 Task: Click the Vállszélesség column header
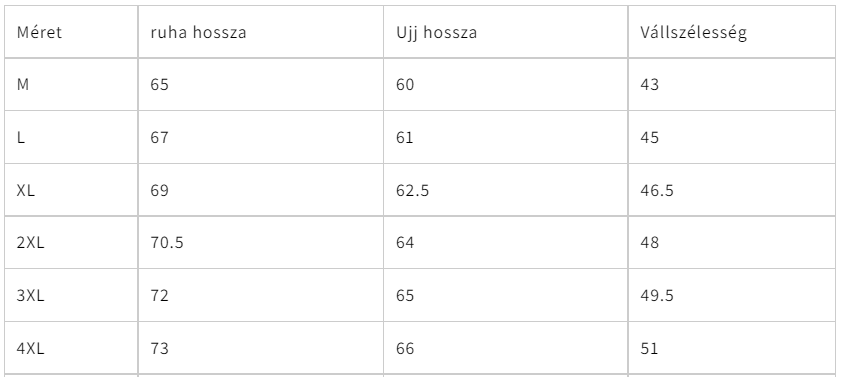click(693, 32)
